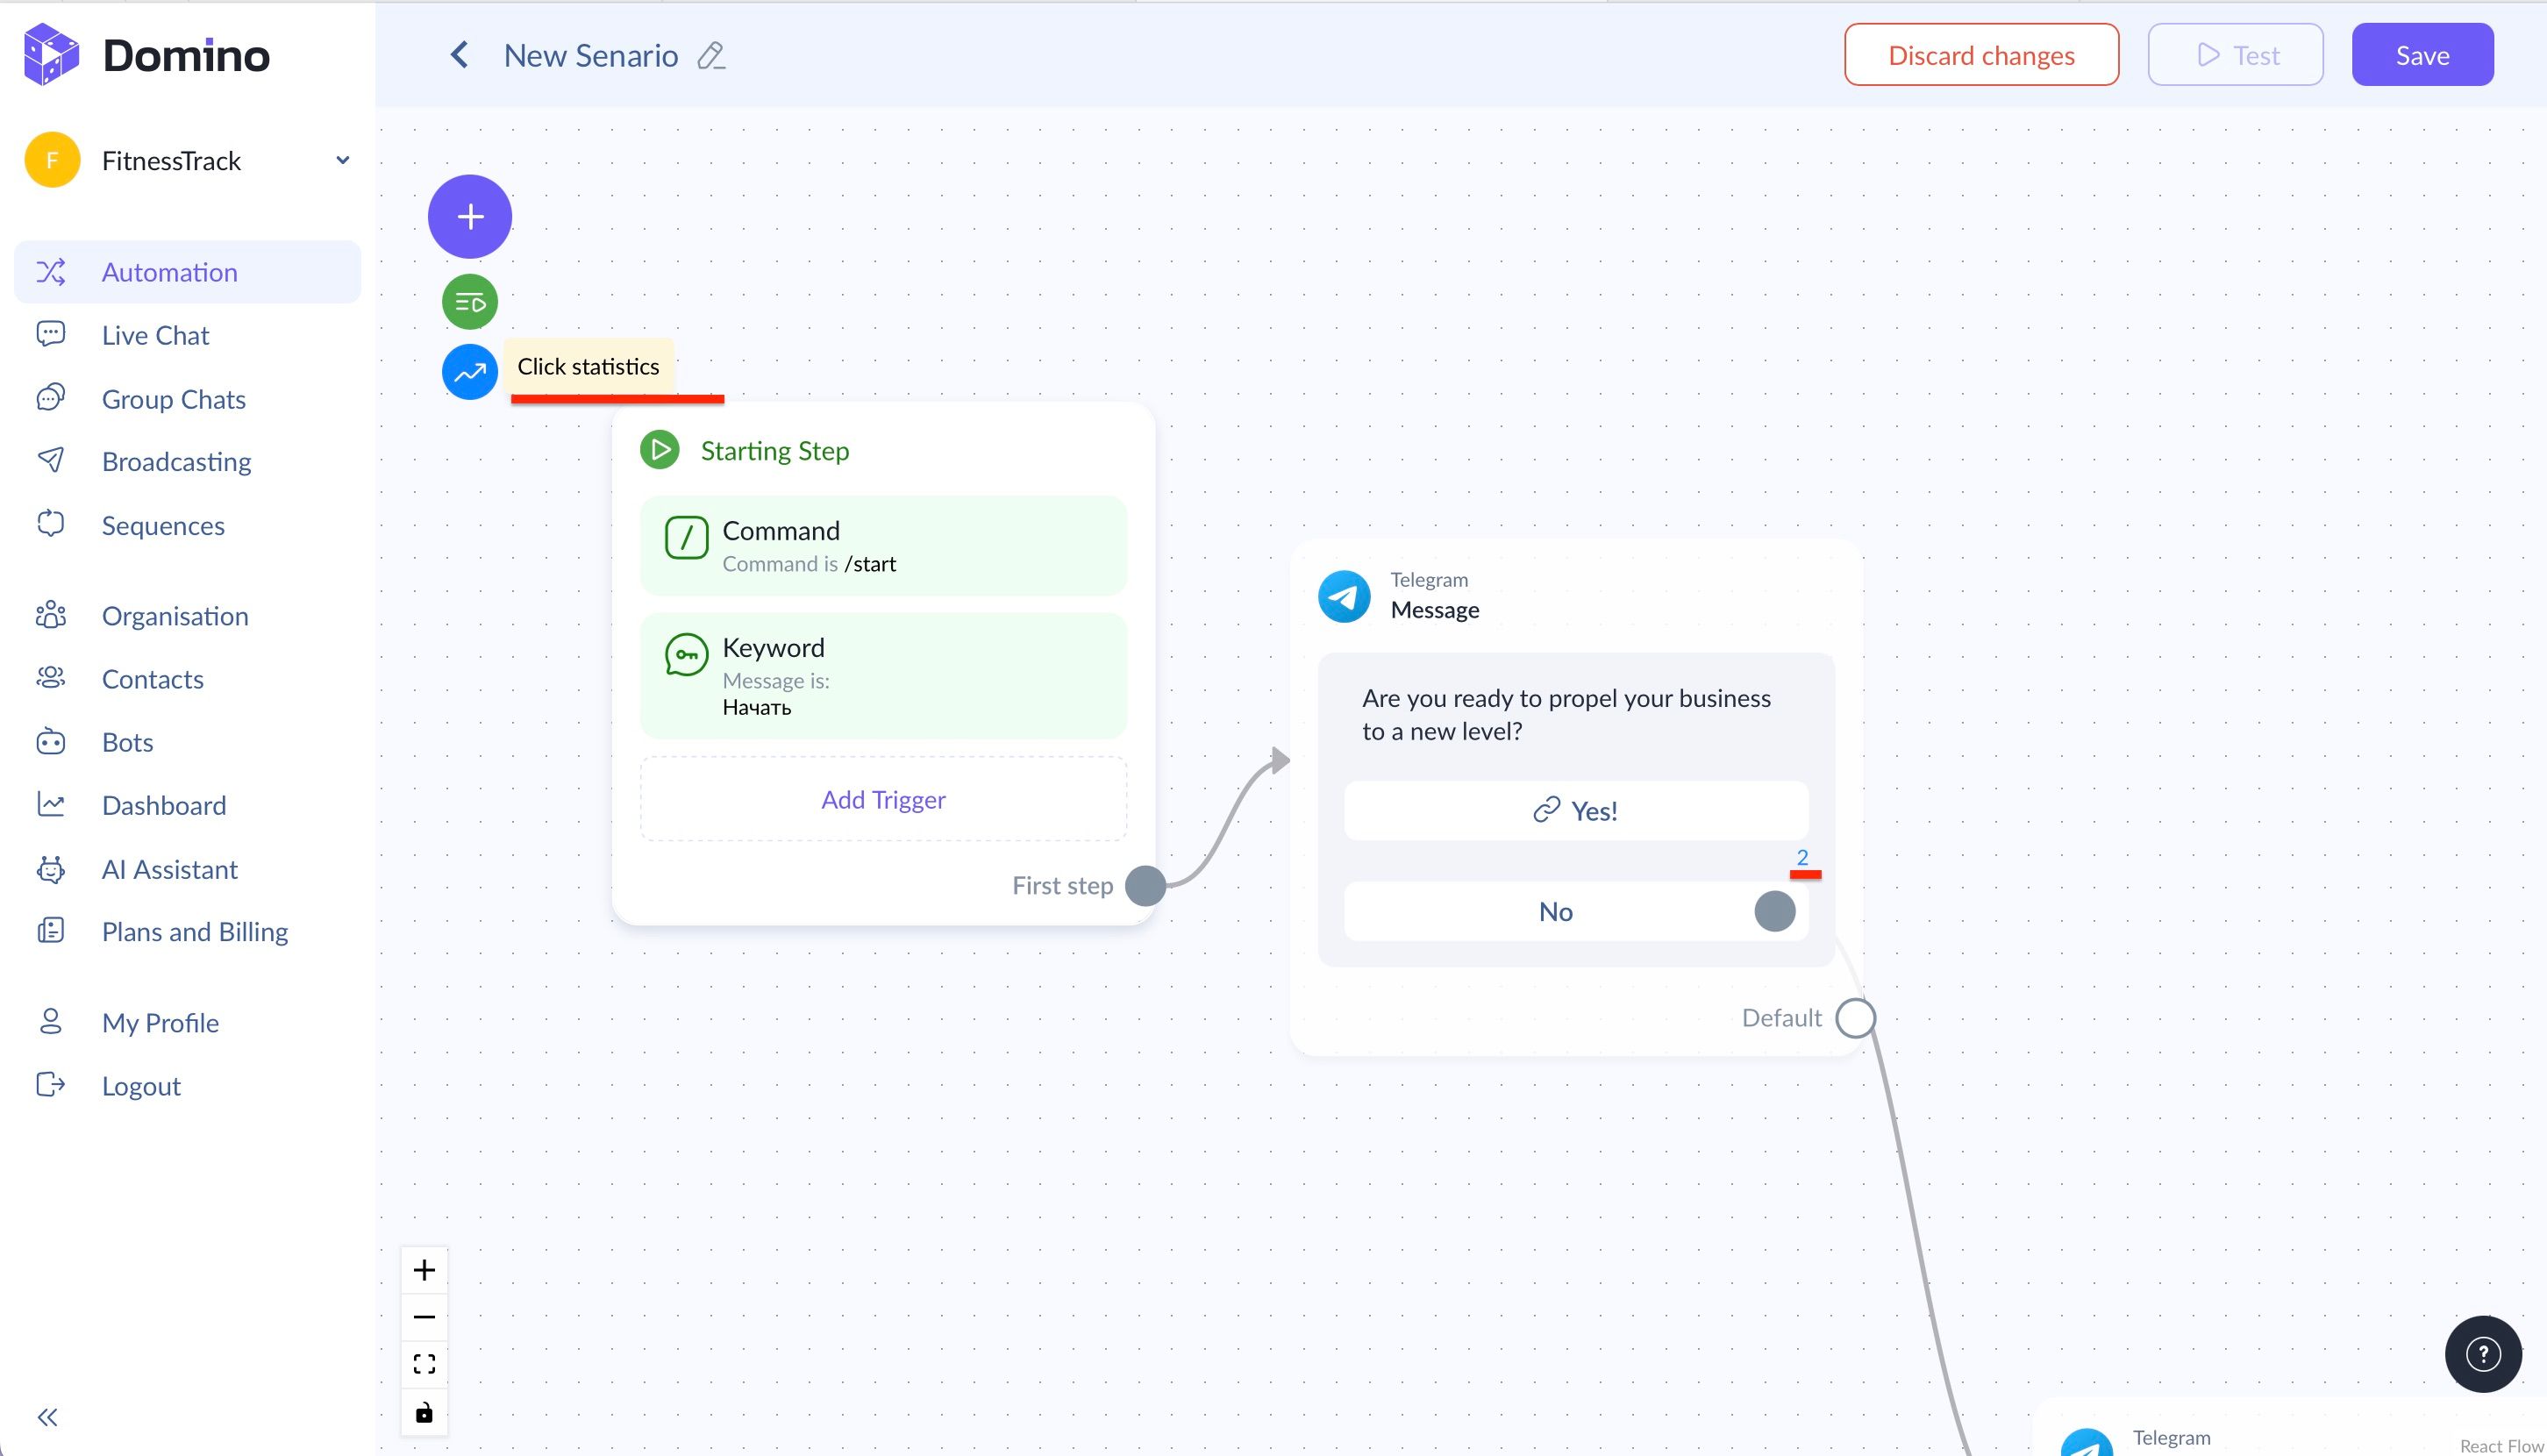Edit scenario name with the pencil icon

(x=711, y=56)
